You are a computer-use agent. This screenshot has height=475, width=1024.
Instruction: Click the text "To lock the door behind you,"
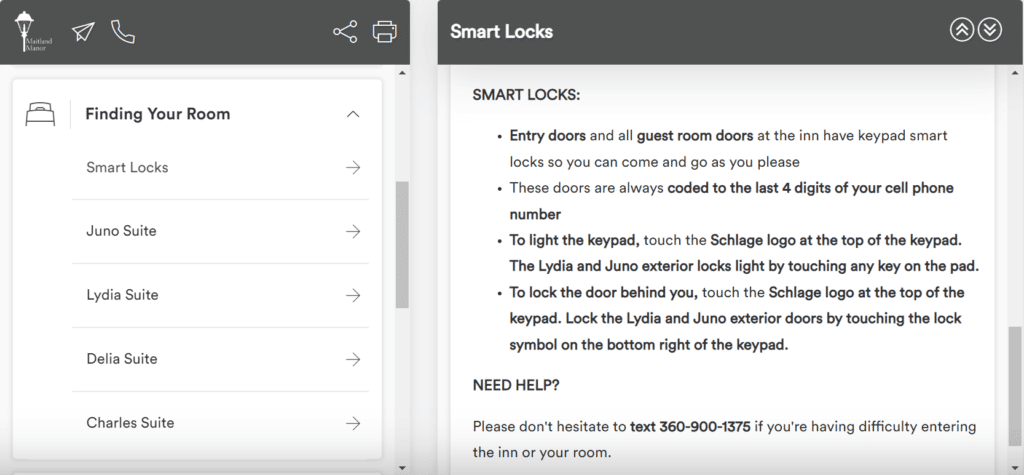(603, 293)
